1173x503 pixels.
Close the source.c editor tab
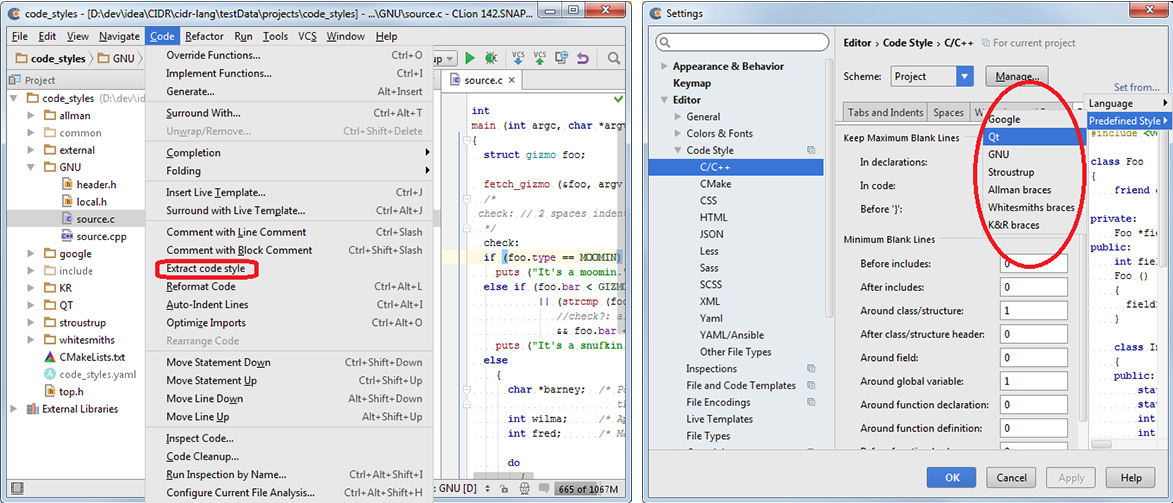pos(512,80)
